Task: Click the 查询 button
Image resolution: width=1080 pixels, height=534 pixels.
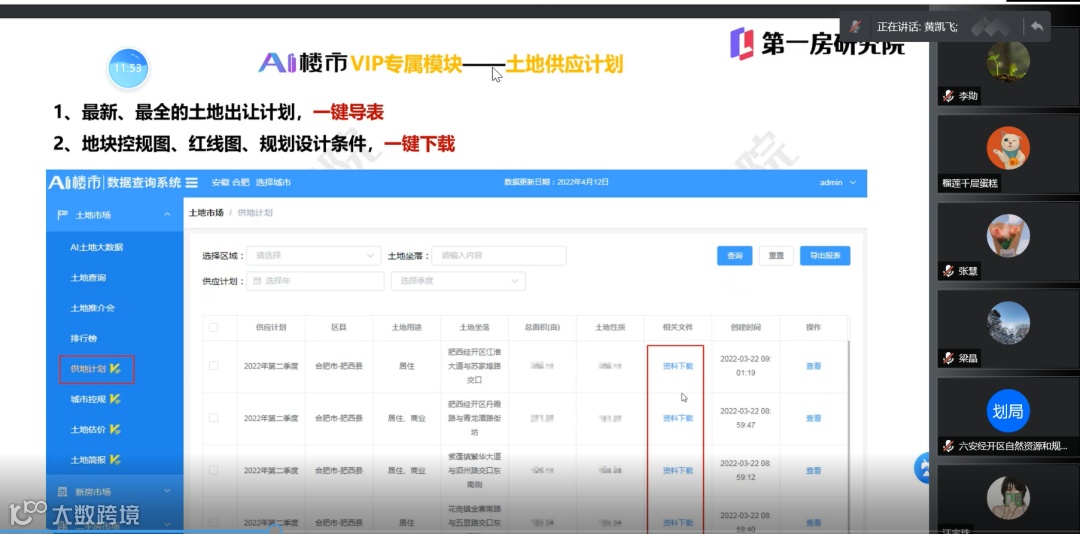Action: pyautogui.click(x=734, y=256)
